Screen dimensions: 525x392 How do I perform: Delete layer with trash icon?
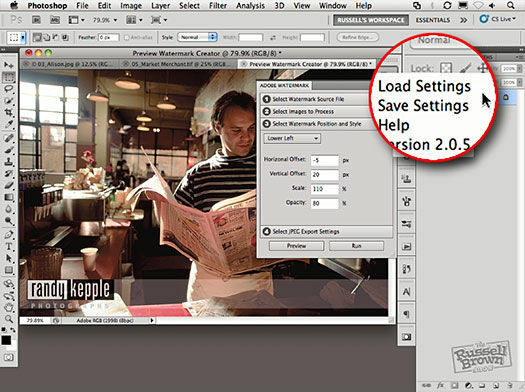511,386
